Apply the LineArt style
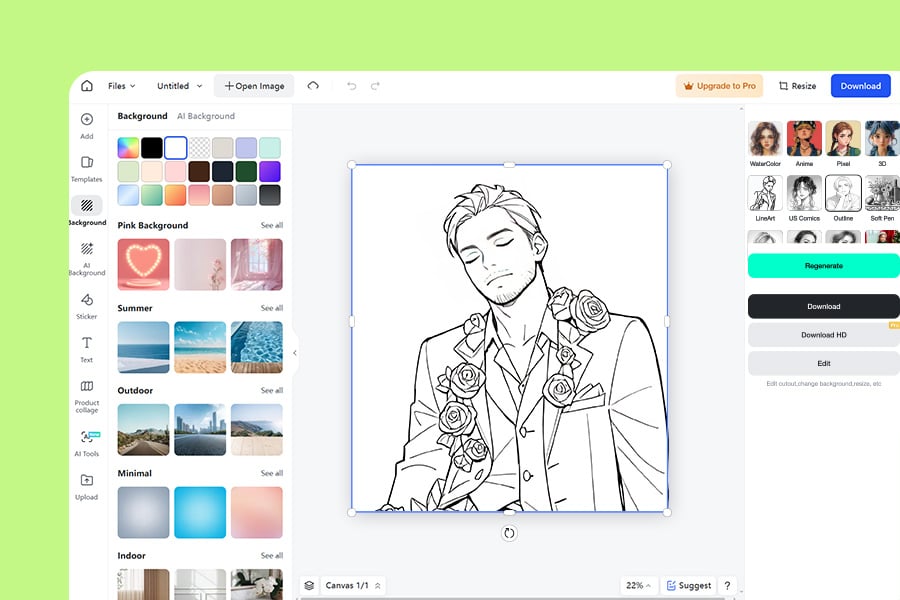 click(x=765, y=198)
